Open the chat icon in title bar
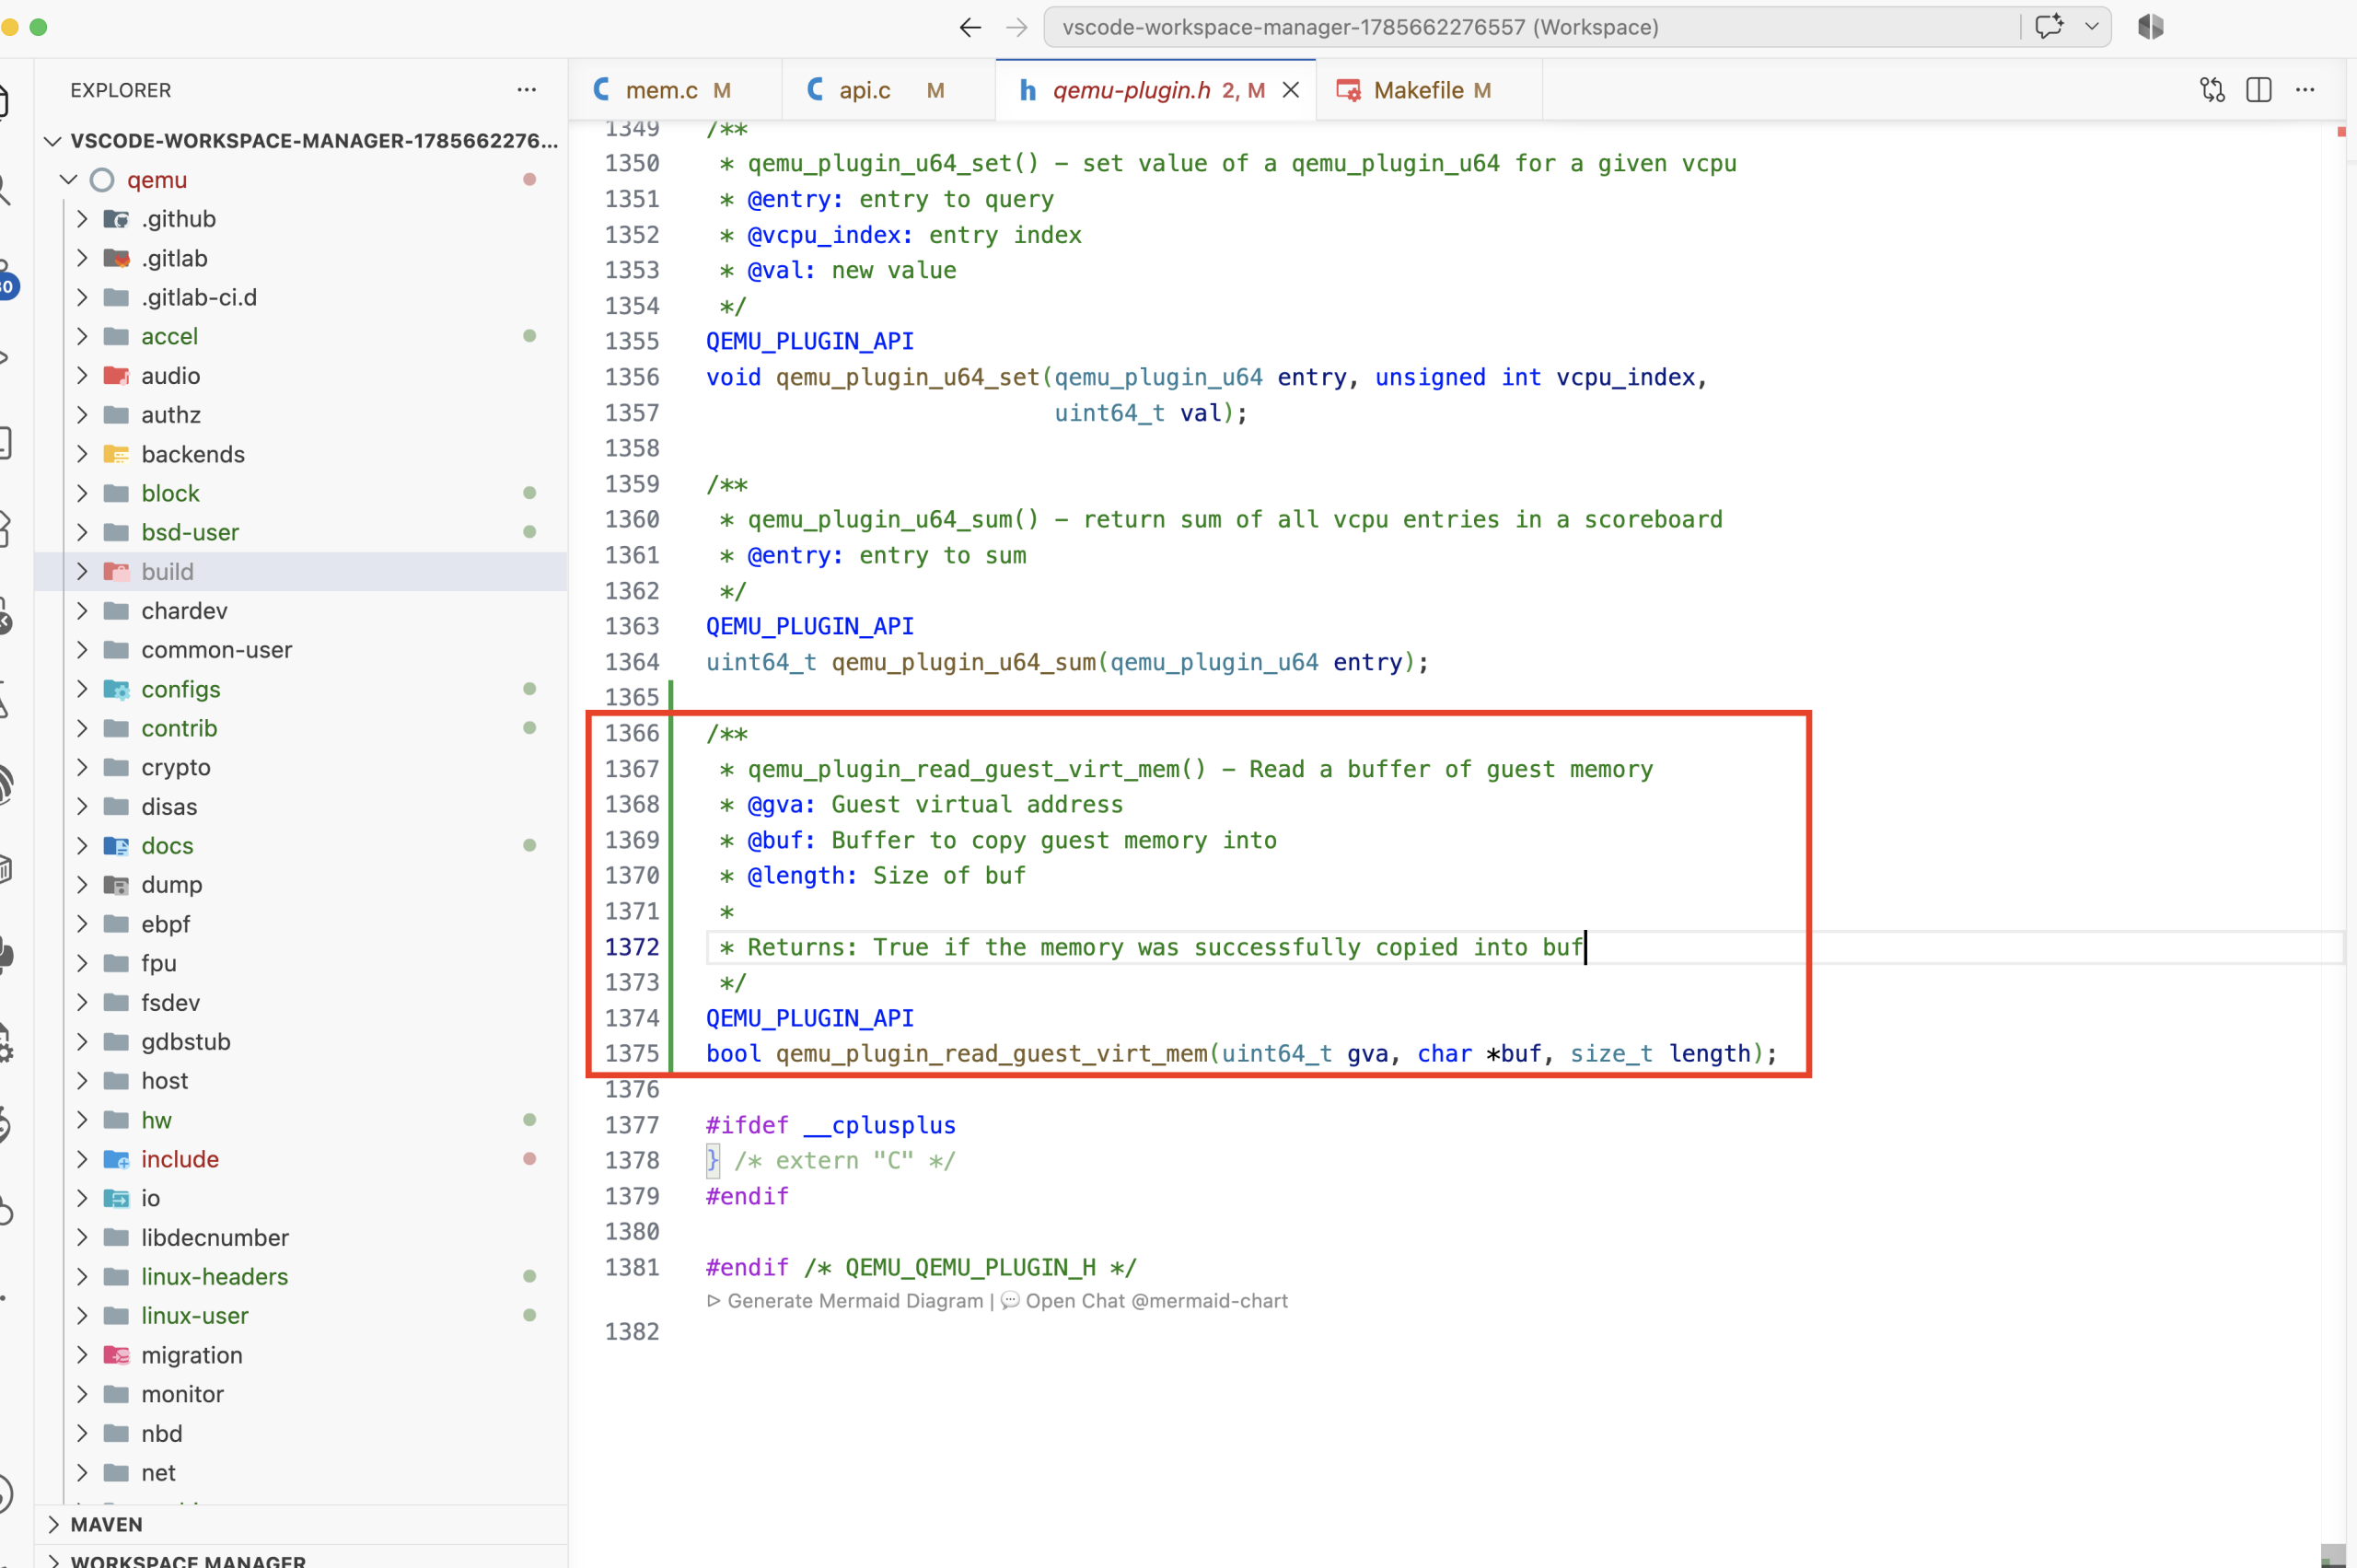This screenshot has width=2357, height=1568. [x=2049, y=27]
